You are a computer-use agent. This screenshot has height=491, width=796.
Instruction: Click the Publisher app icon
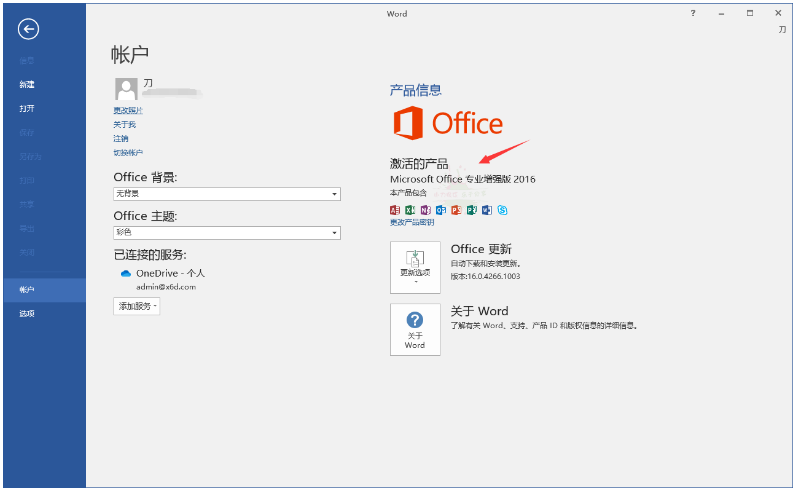pos(472,210)
